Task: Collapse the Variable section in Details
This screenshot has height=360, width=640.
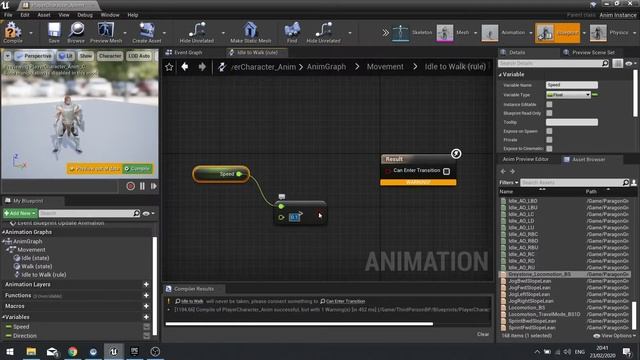Action: (x=500, y=75)
